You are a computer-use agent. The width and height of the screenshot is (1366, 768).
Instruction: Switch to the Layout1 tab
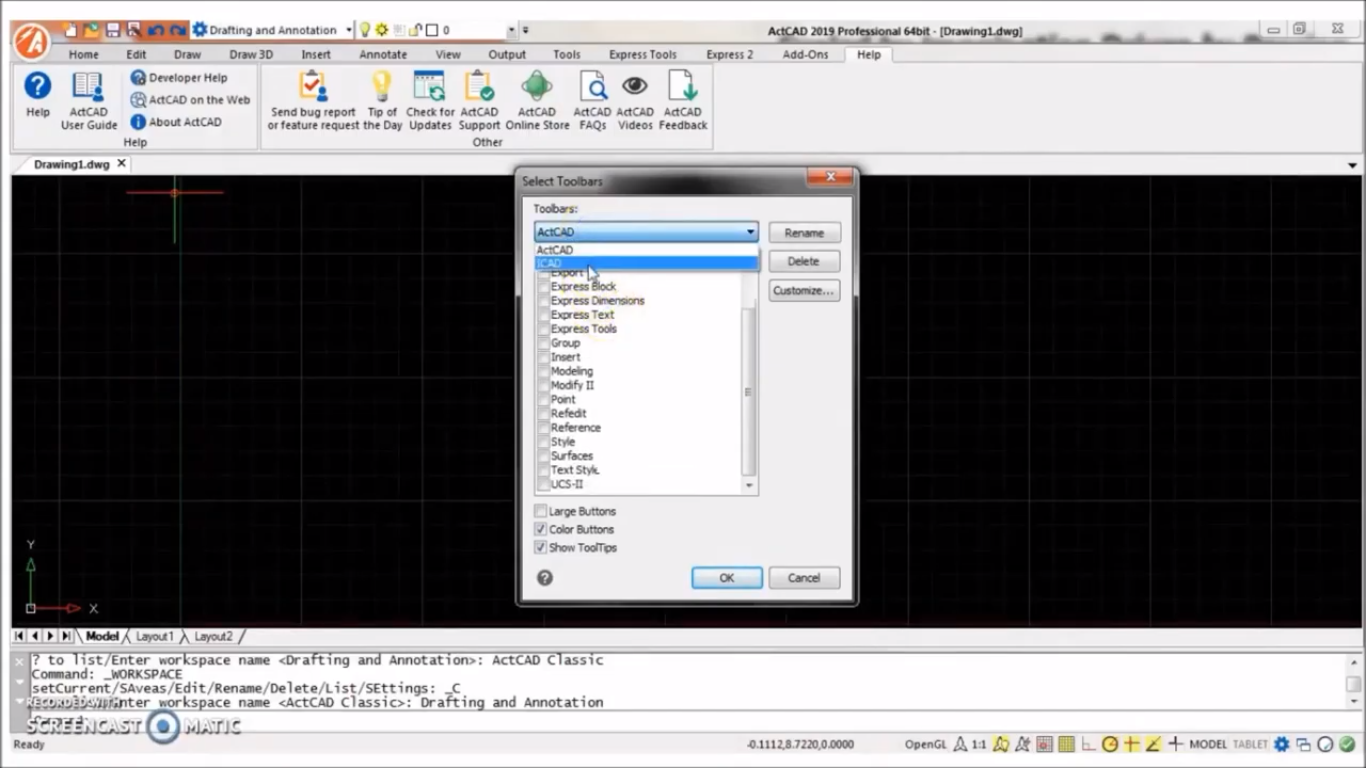coord(155,636)
